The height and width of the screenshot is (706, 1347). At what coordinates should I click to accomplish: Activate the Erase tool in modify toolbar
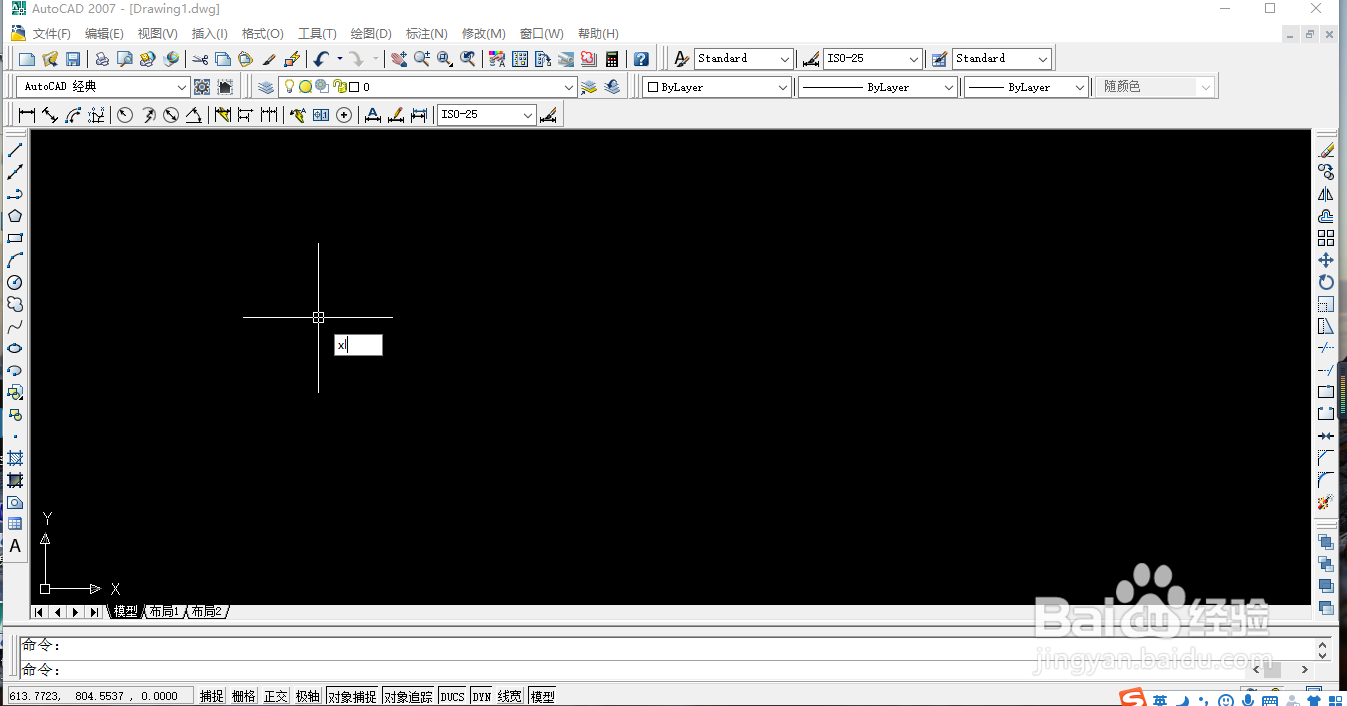coord(1326,150)
